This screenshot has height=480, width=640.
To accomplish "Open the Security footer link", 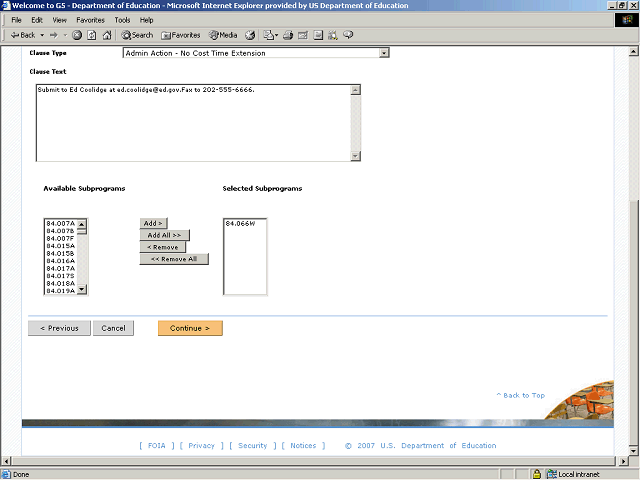I will (x=253, y=446).
